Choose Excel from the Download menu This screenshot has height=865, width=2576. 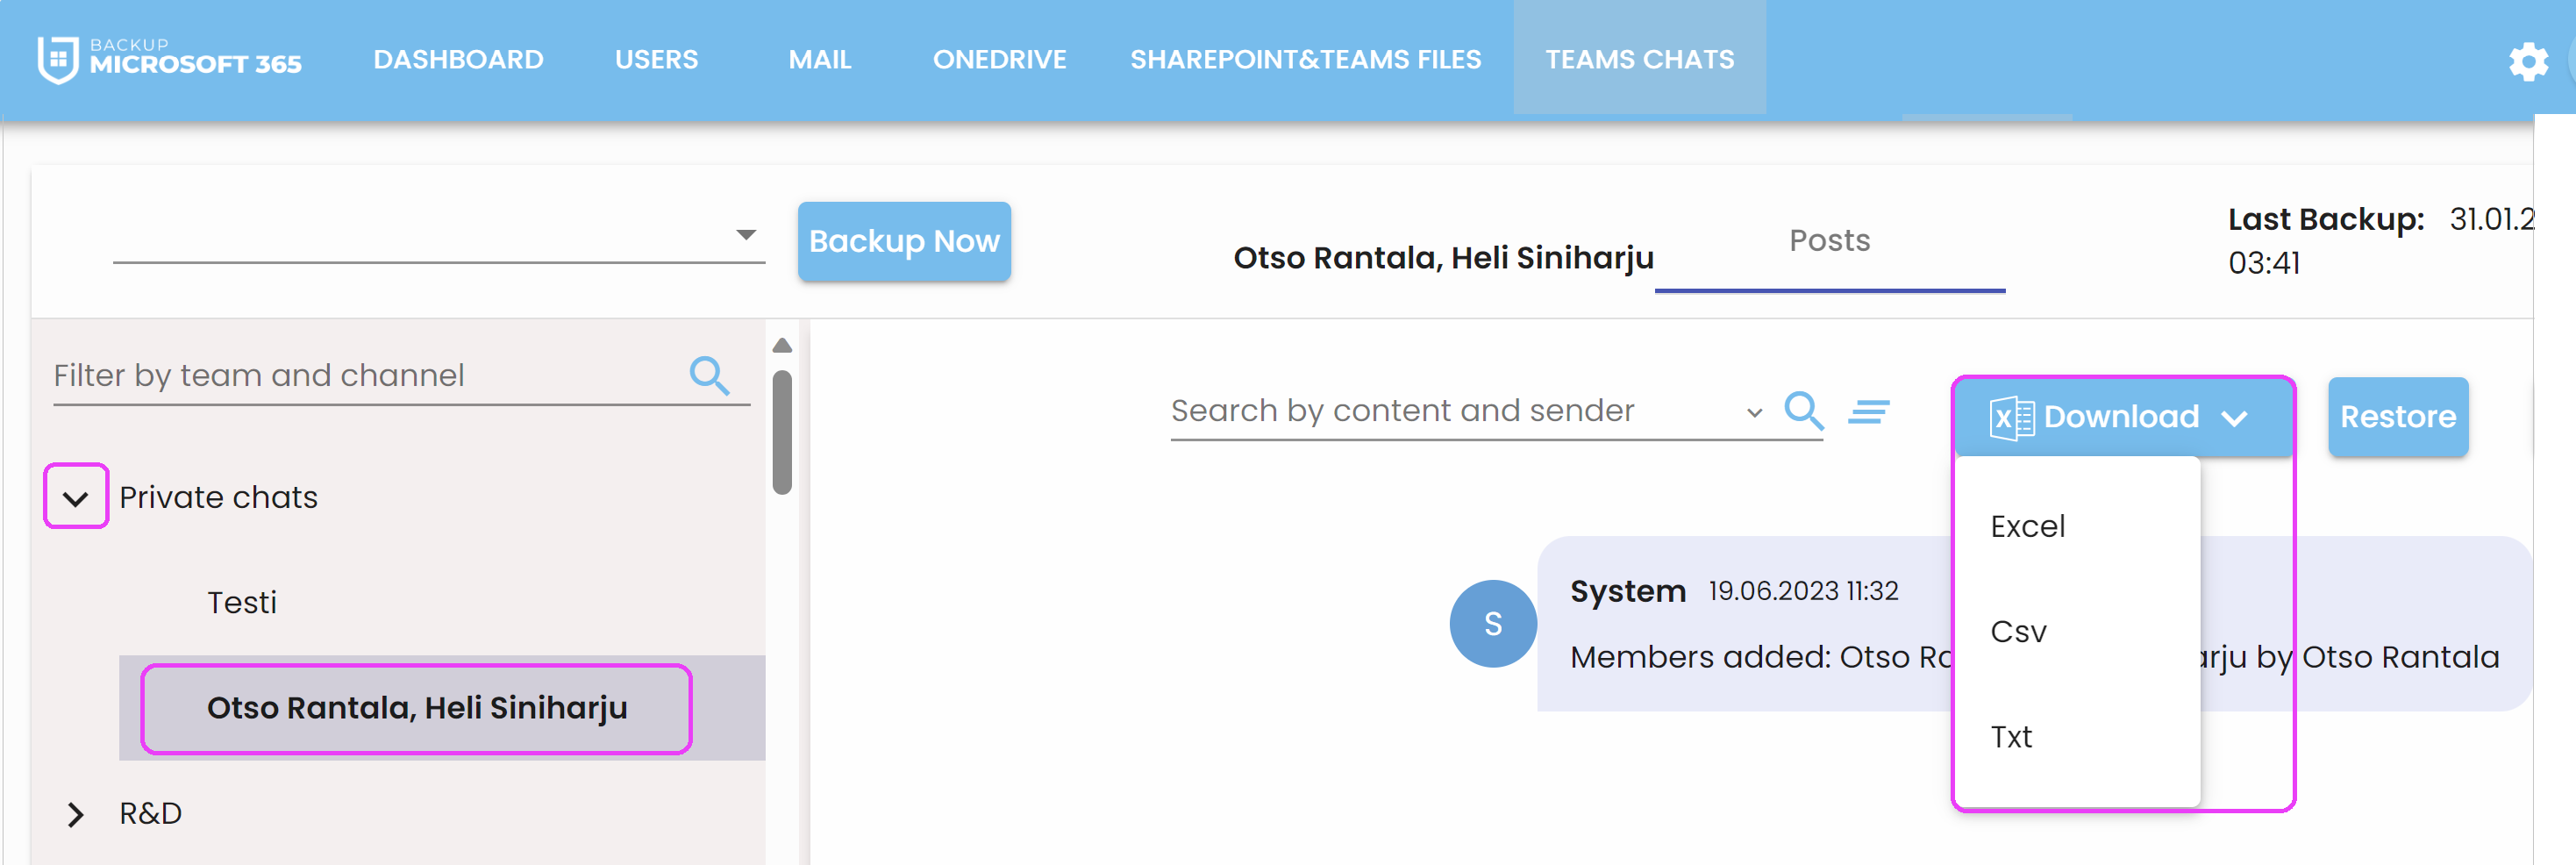(2077, 526)
